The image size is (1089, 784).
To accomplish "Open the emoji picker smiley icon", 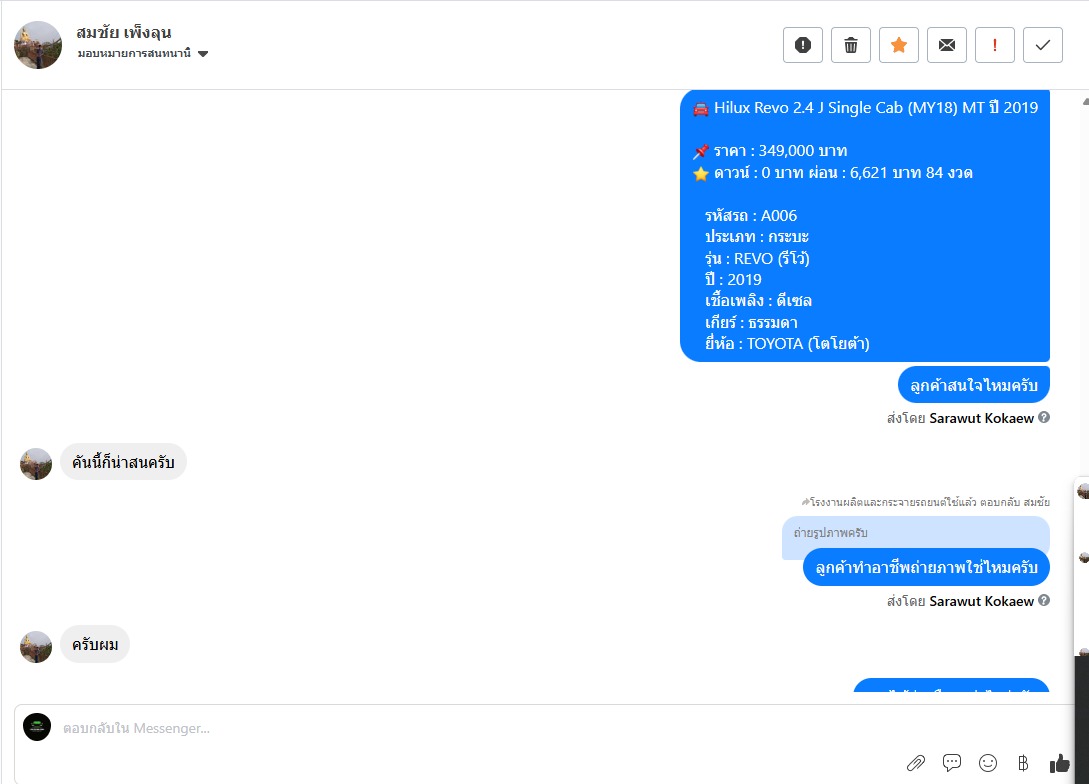I will click(x=988, y=763).
